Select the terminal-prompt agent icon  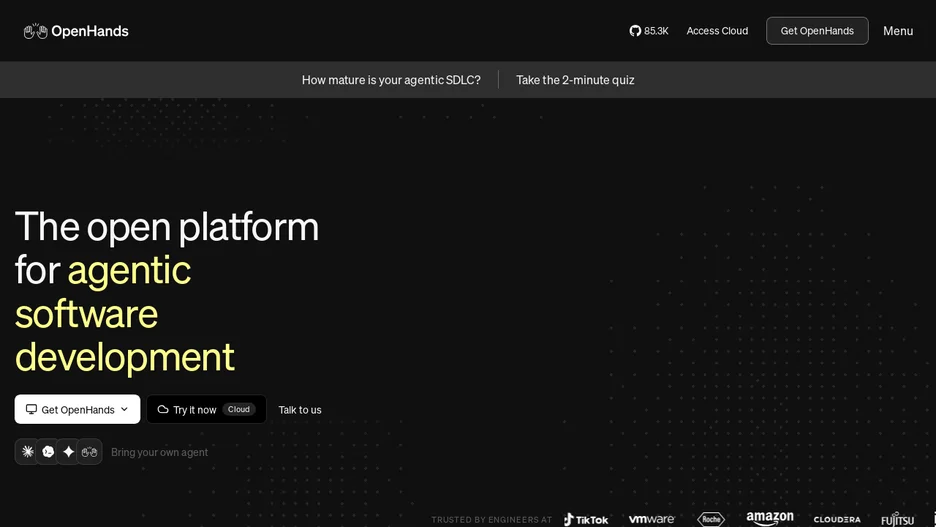(x=48, y=452)
